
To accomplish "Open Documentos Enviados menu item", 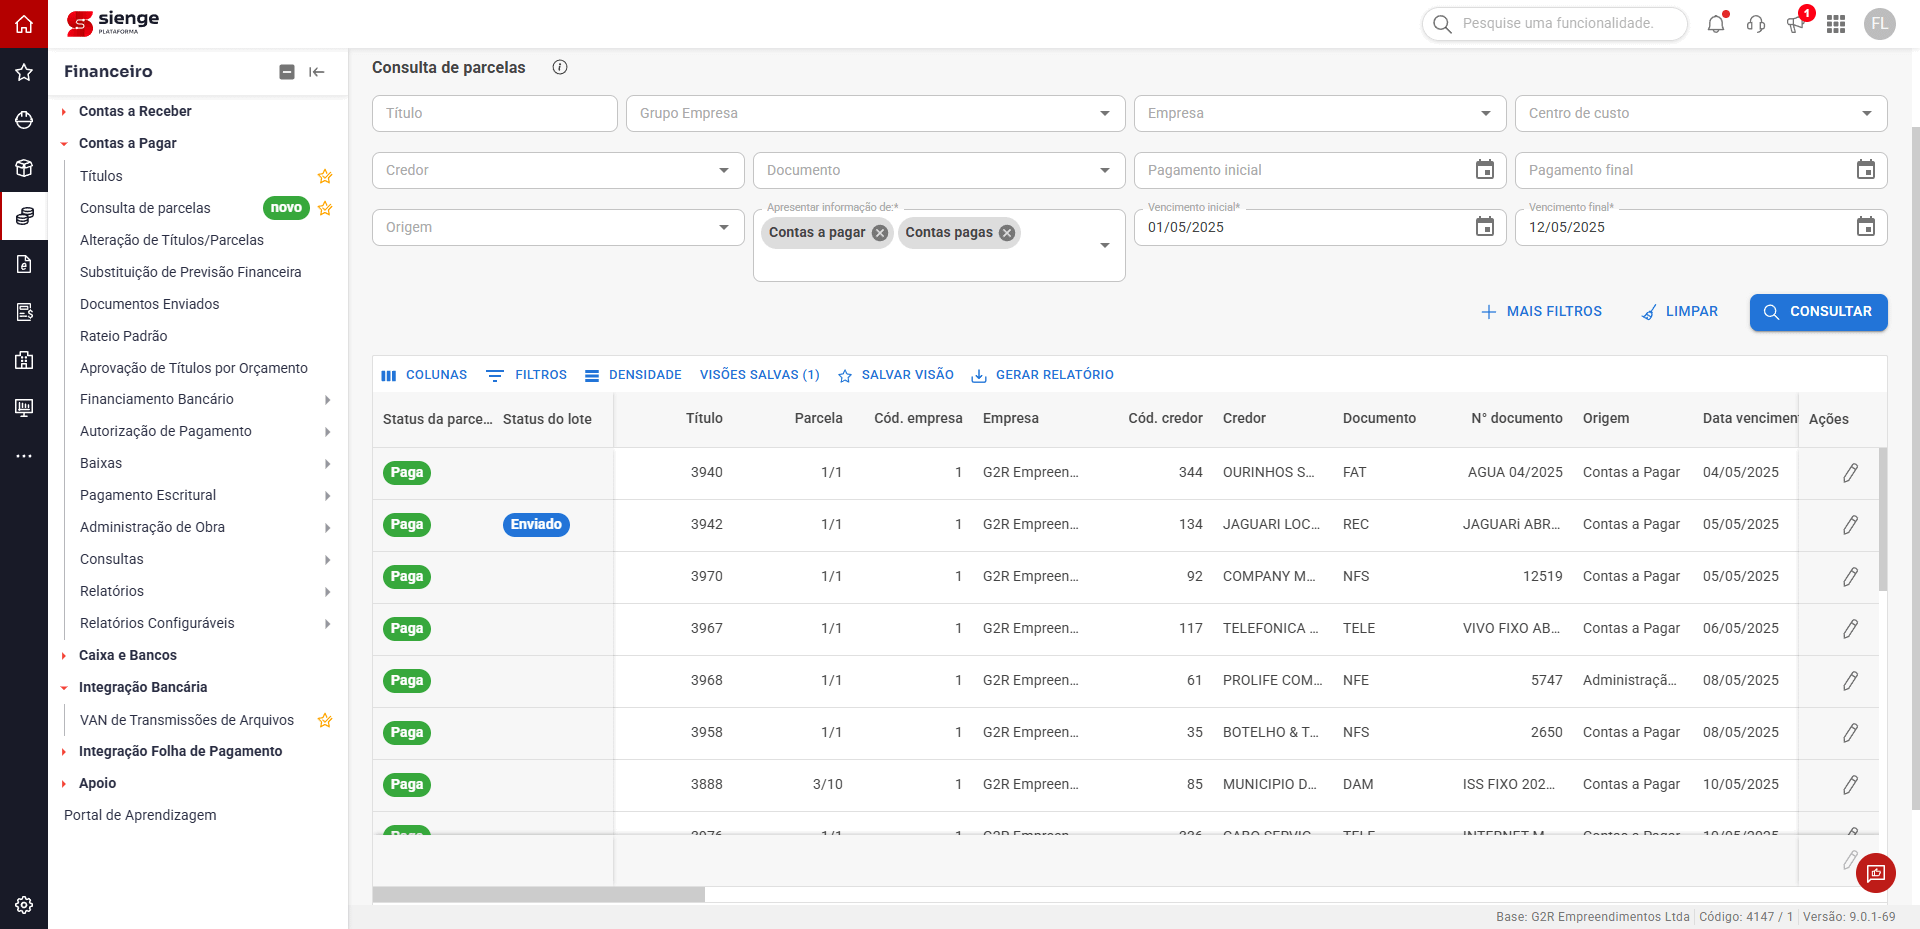I will tap(150, 304).
